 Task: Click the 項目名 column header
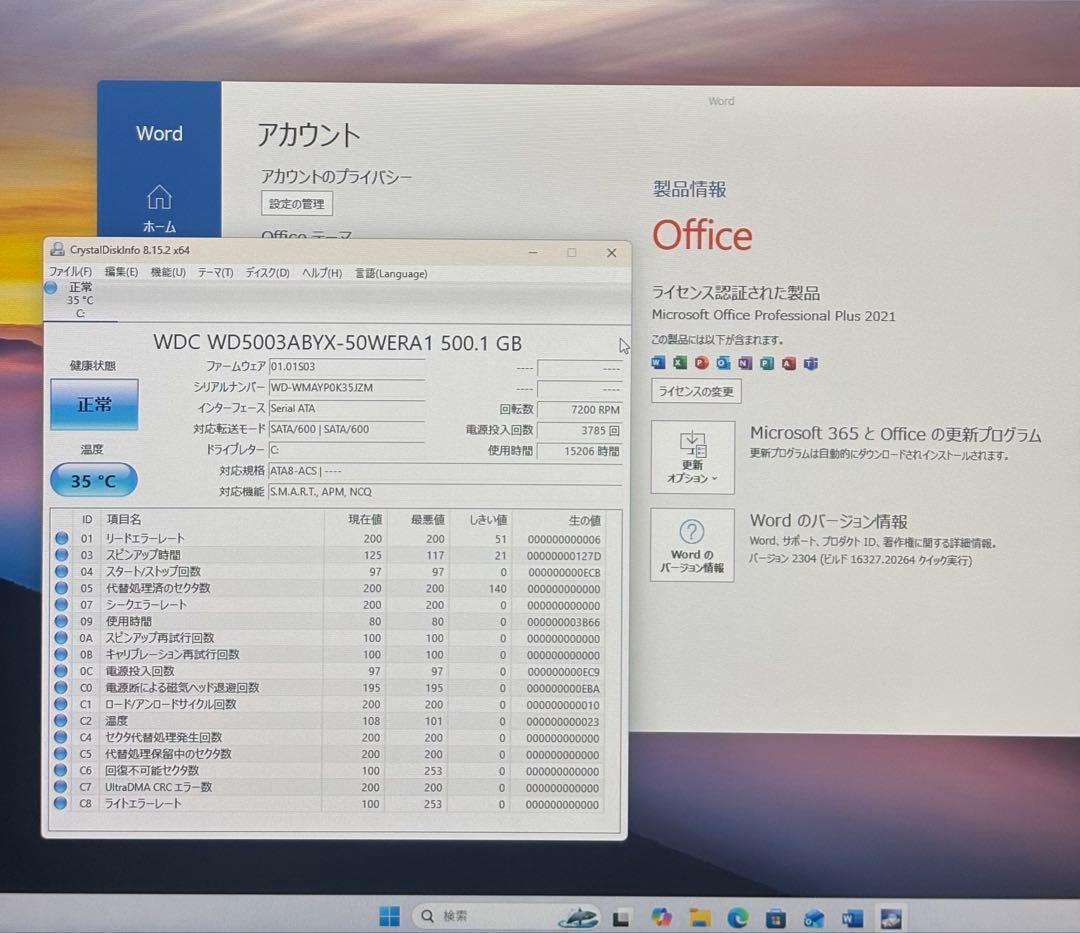[x=211, y=519]
